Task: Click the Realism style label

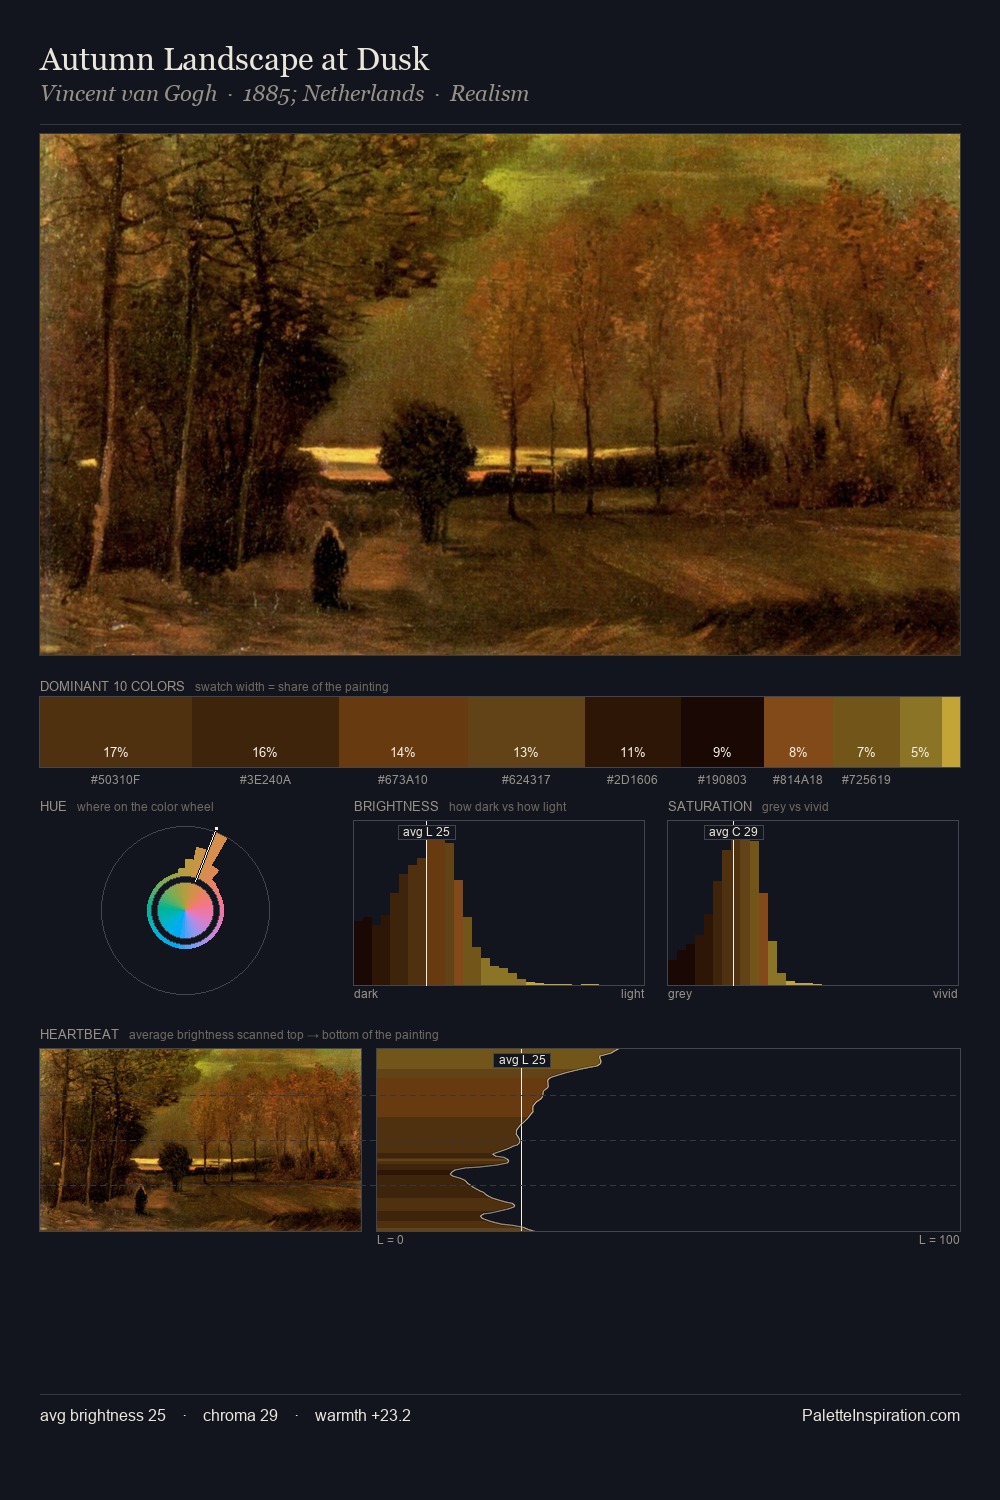Action: coord(489,93)
